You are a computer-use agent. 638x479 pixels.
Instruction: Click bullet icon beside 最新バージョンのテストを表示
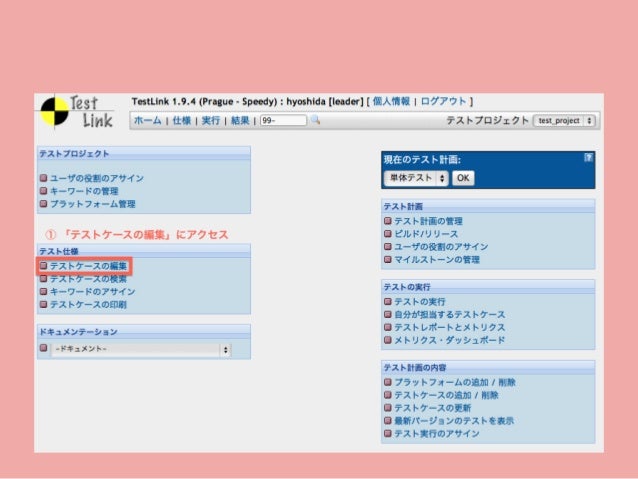[388, 420]
